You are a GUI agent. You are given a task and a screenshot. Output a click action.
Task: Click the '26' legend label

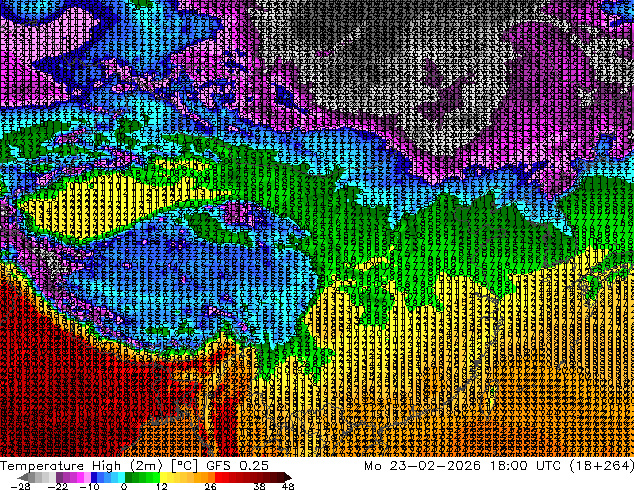pos(210,486)
